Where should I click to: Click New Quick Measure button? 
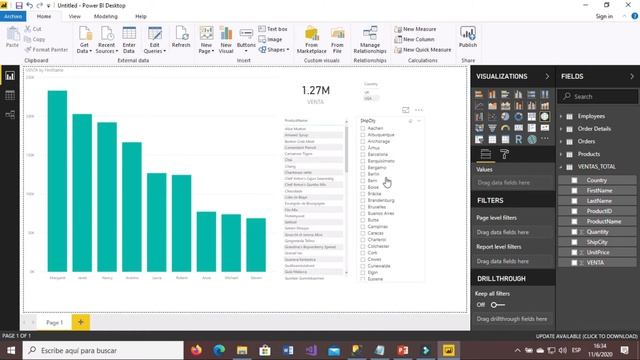[x=423, y=50]
